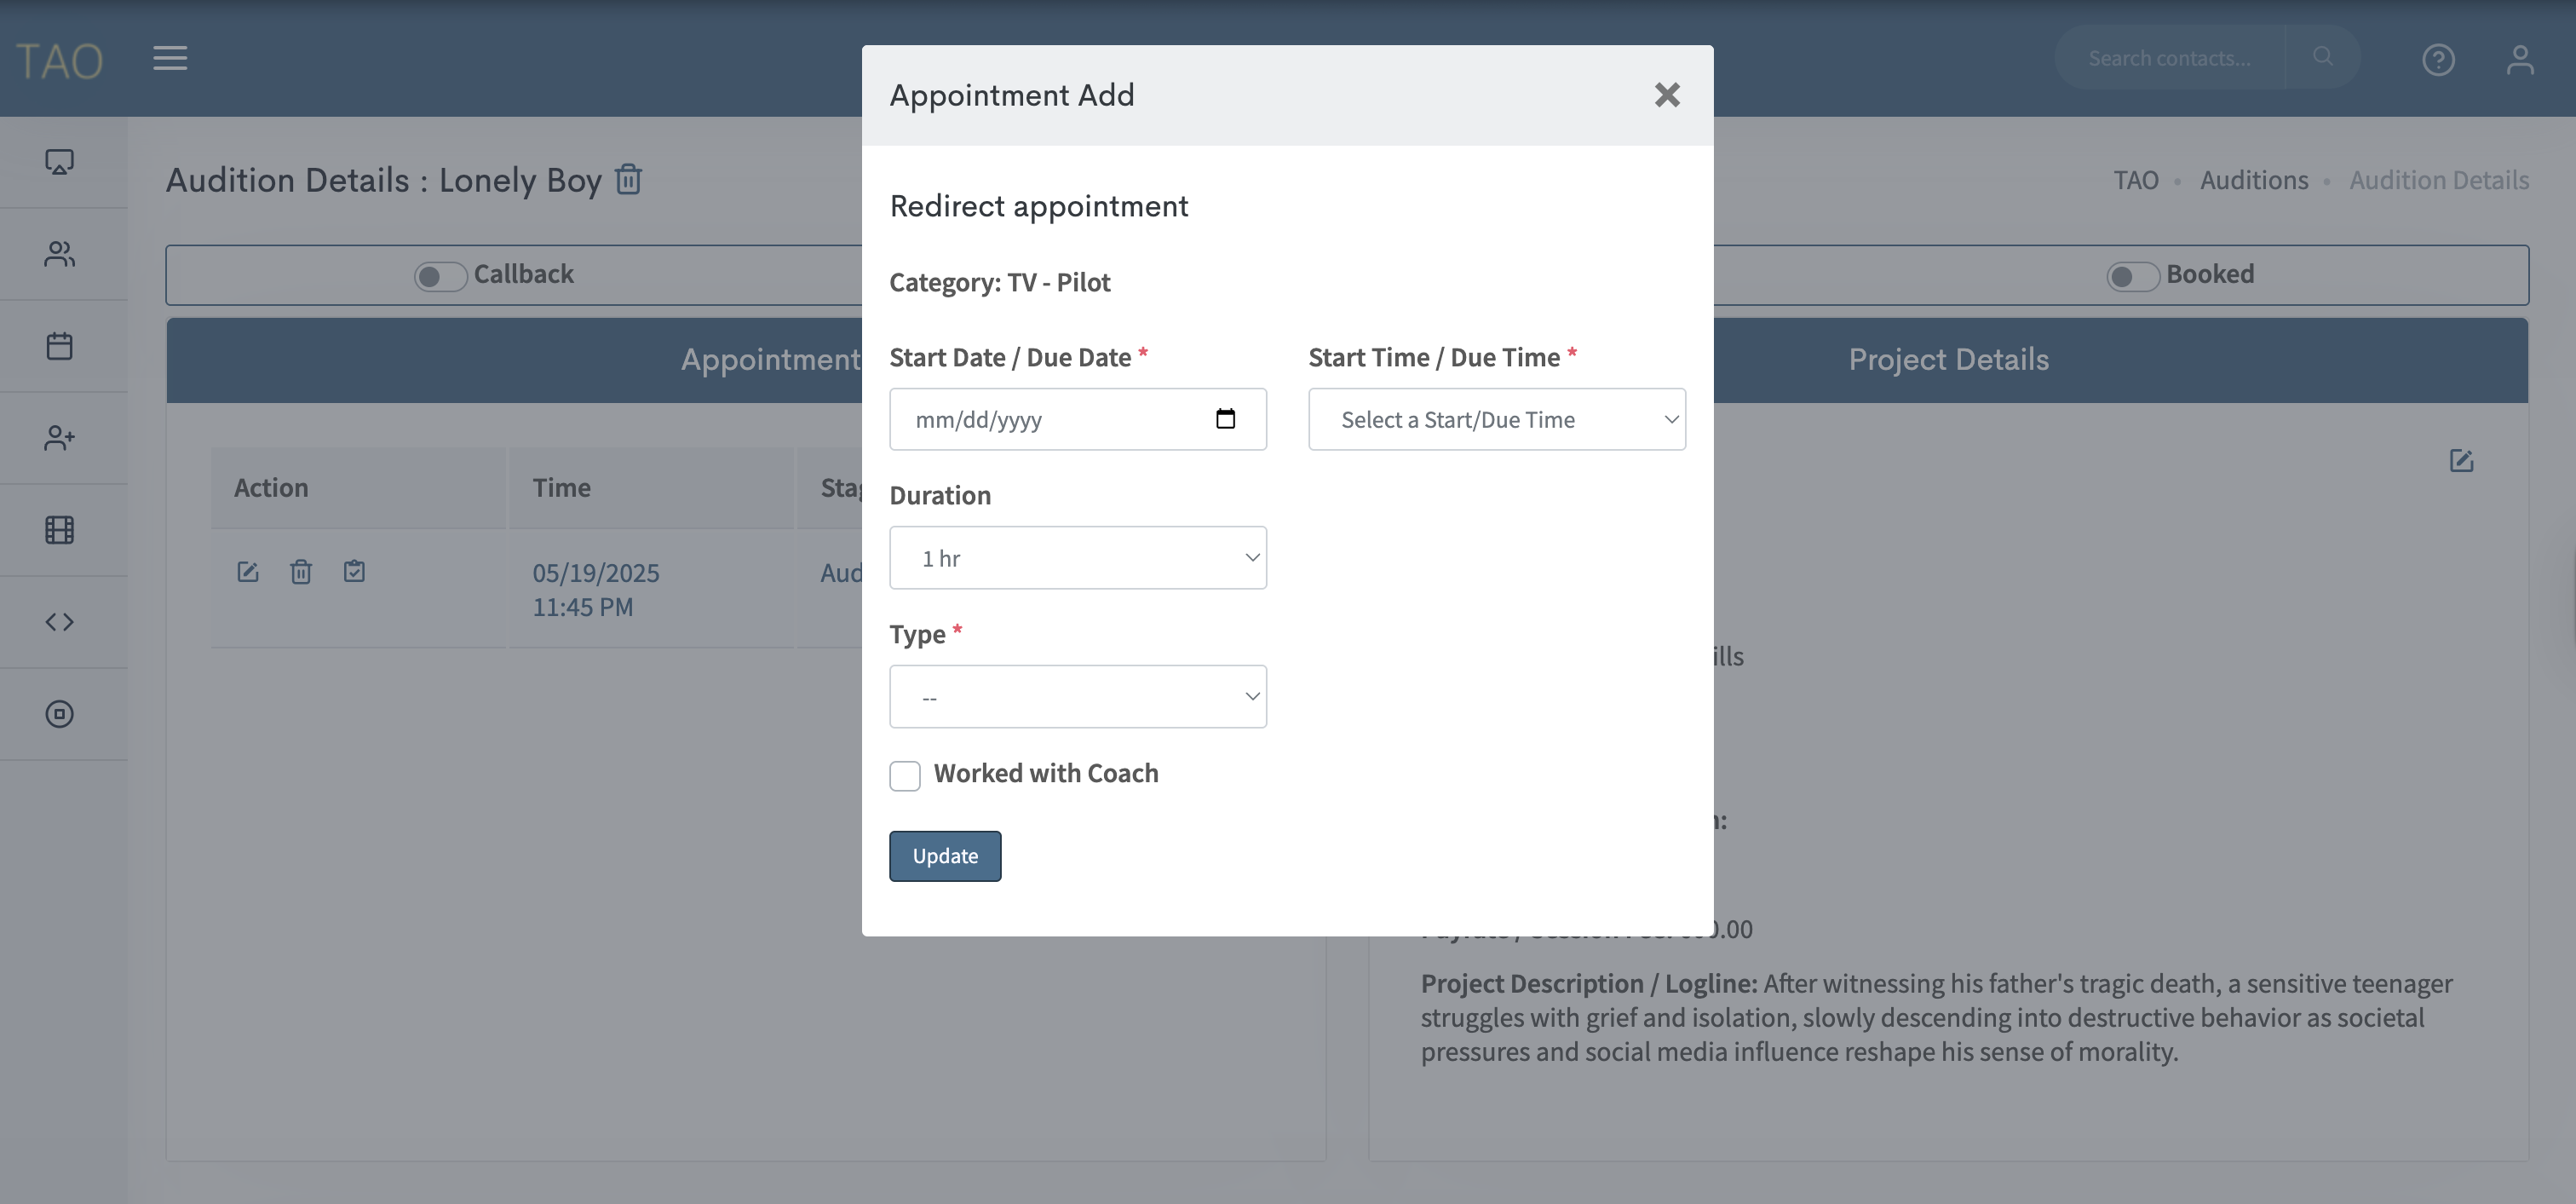Go to Auditions breadcrumb link
Screen dimensions: 2576x1204
click(2254, 180)
